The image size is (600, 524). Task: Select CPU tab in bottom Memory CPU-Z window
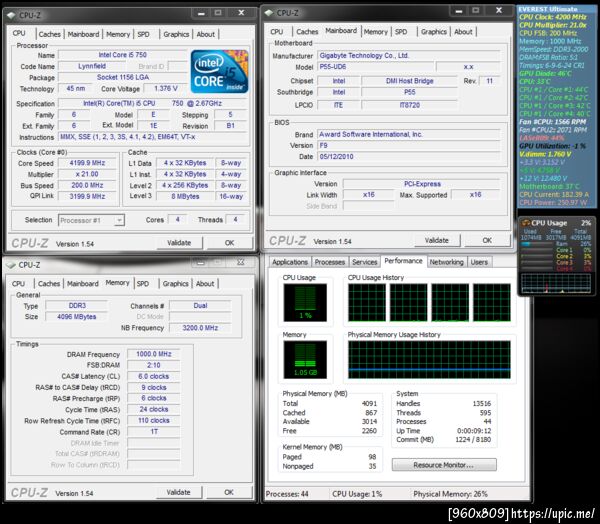tap(18, 284)
